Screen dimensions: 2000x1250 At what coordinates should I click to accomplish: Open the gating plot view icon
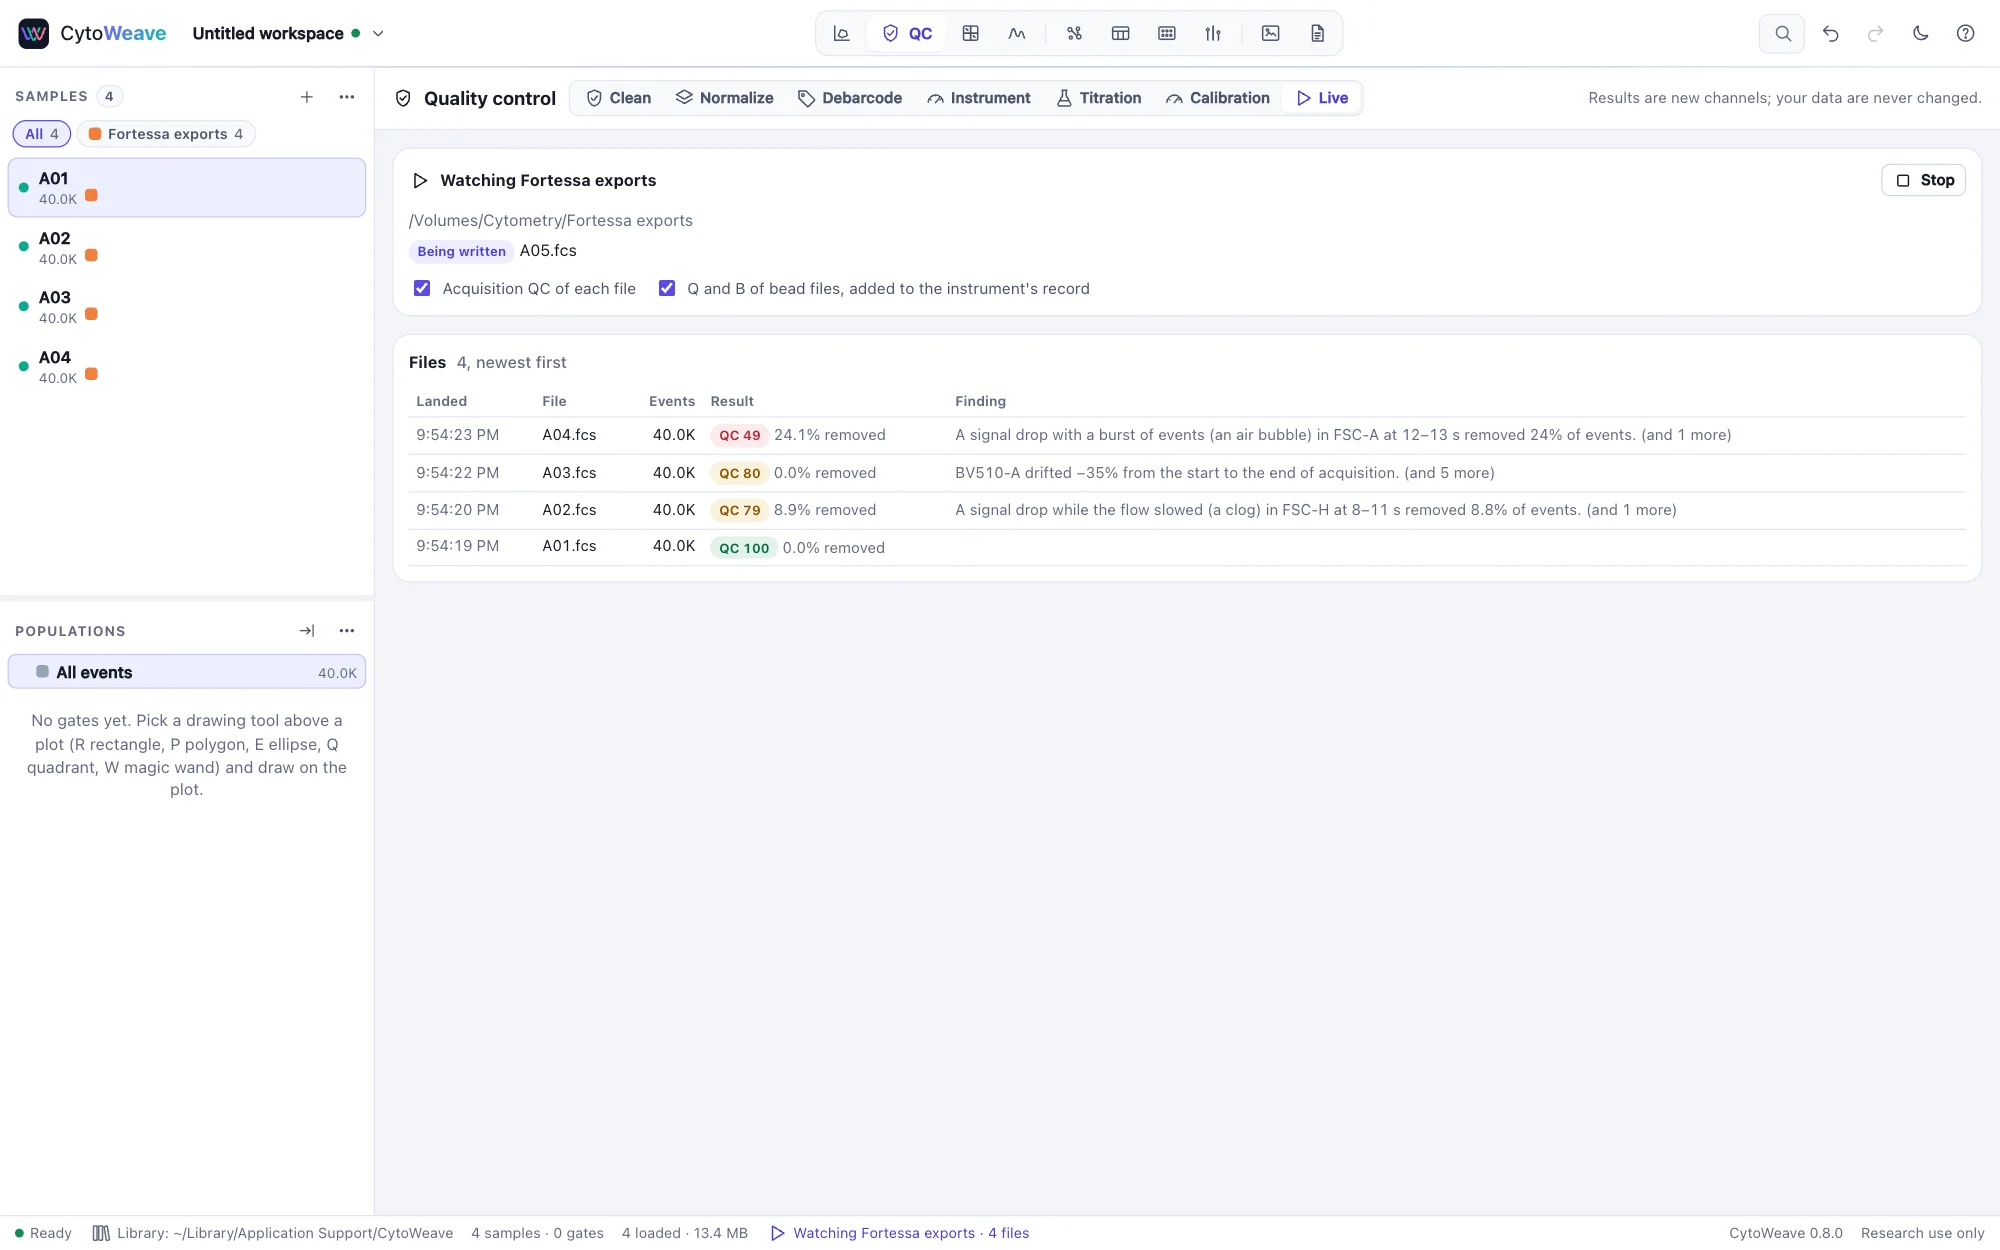[x=841, y=33]
